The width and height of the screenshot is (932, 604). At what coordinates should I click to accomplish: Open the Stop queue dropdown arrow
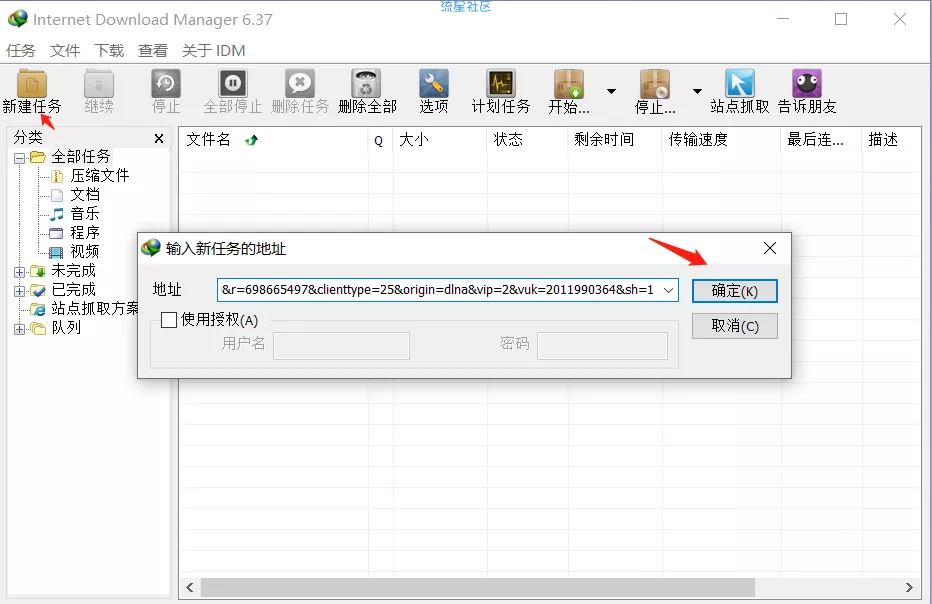697,92
